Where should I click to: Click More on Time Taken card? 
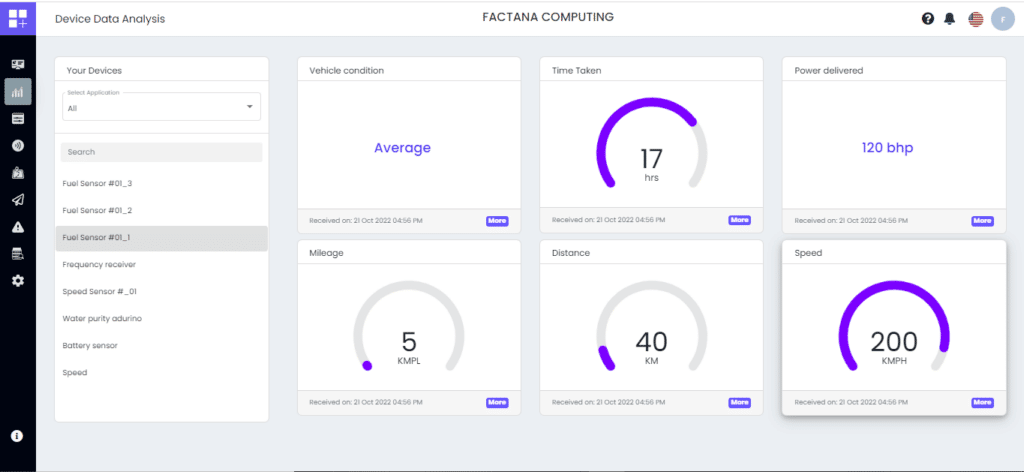pos(739,220)
